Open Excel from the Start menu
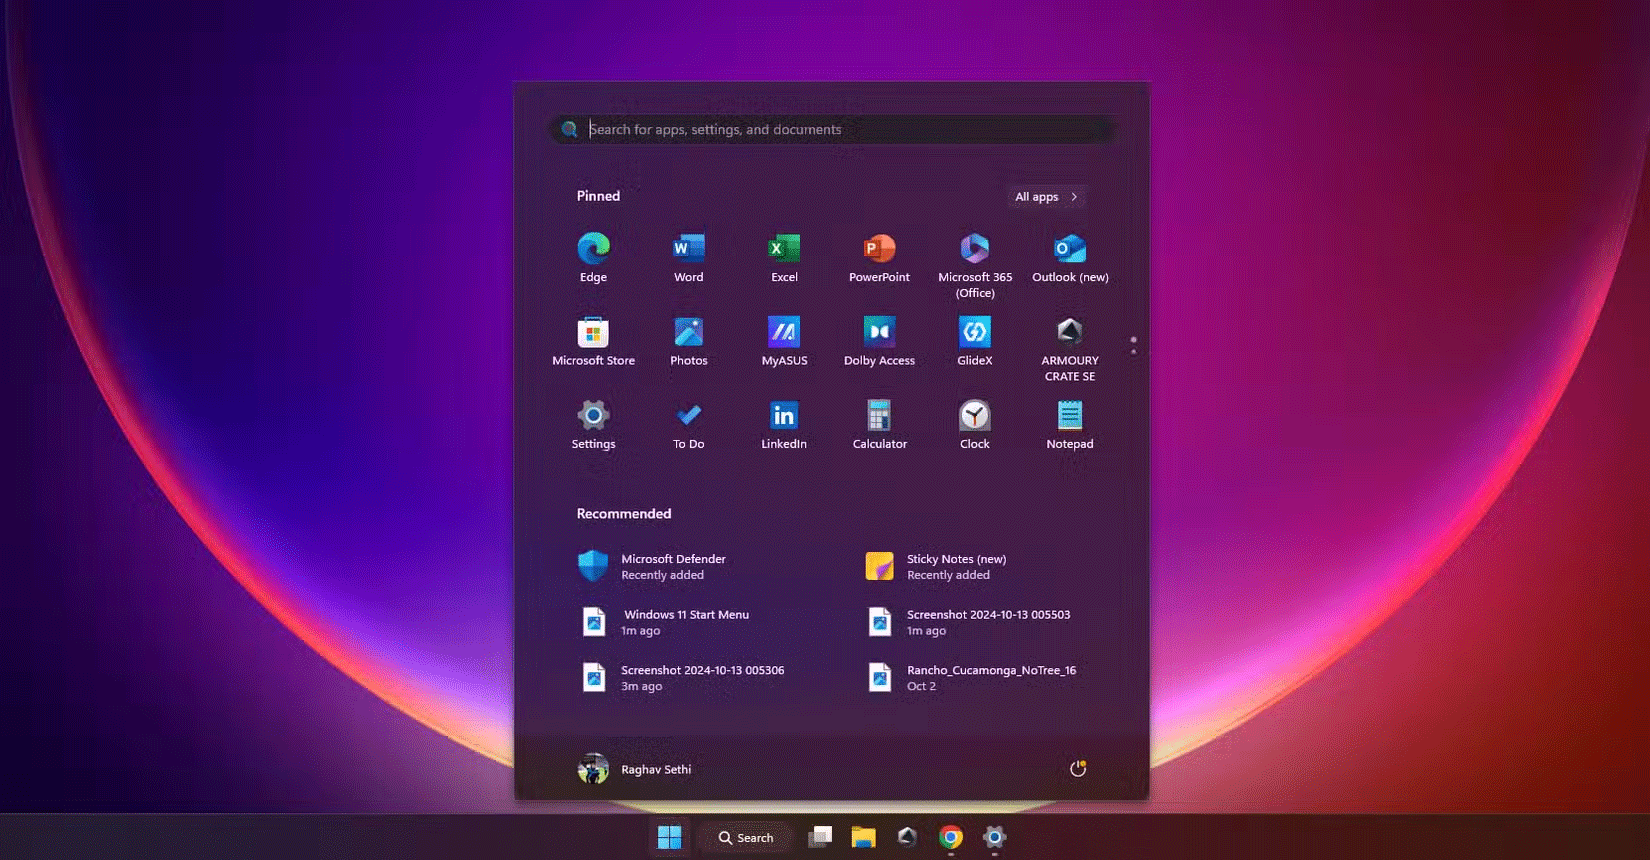This screenshot has height=860, width=1650. [x=784, y=257]
